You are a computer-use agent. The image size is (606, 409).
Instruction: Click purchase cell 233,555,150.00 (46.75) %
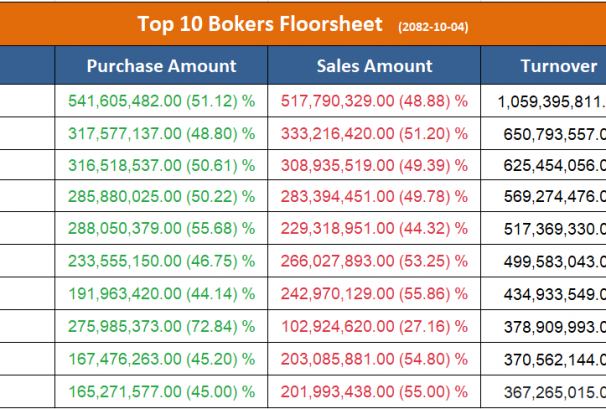(161, 260)
